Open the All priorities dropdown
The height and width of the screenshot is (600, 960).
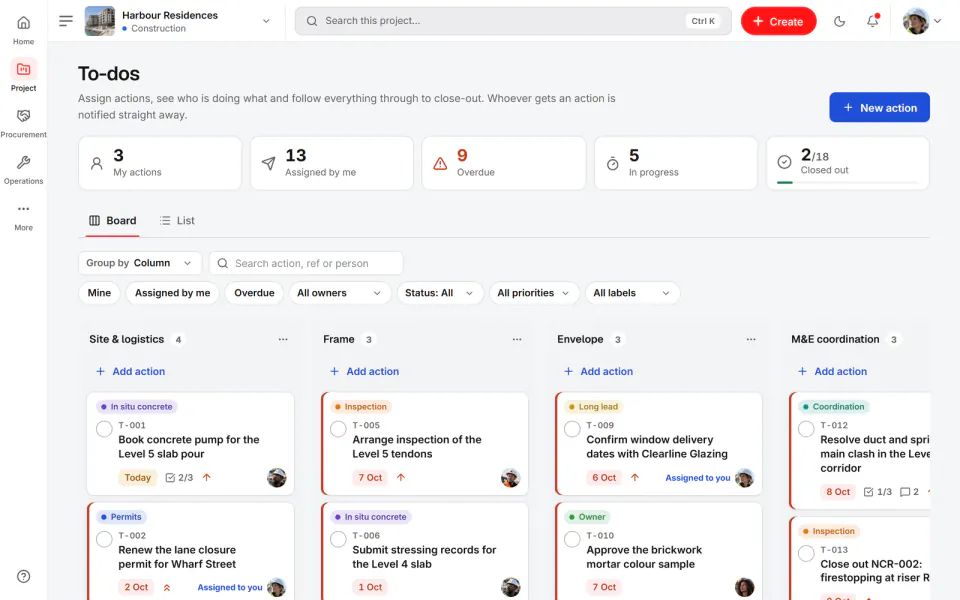(533, 293)
